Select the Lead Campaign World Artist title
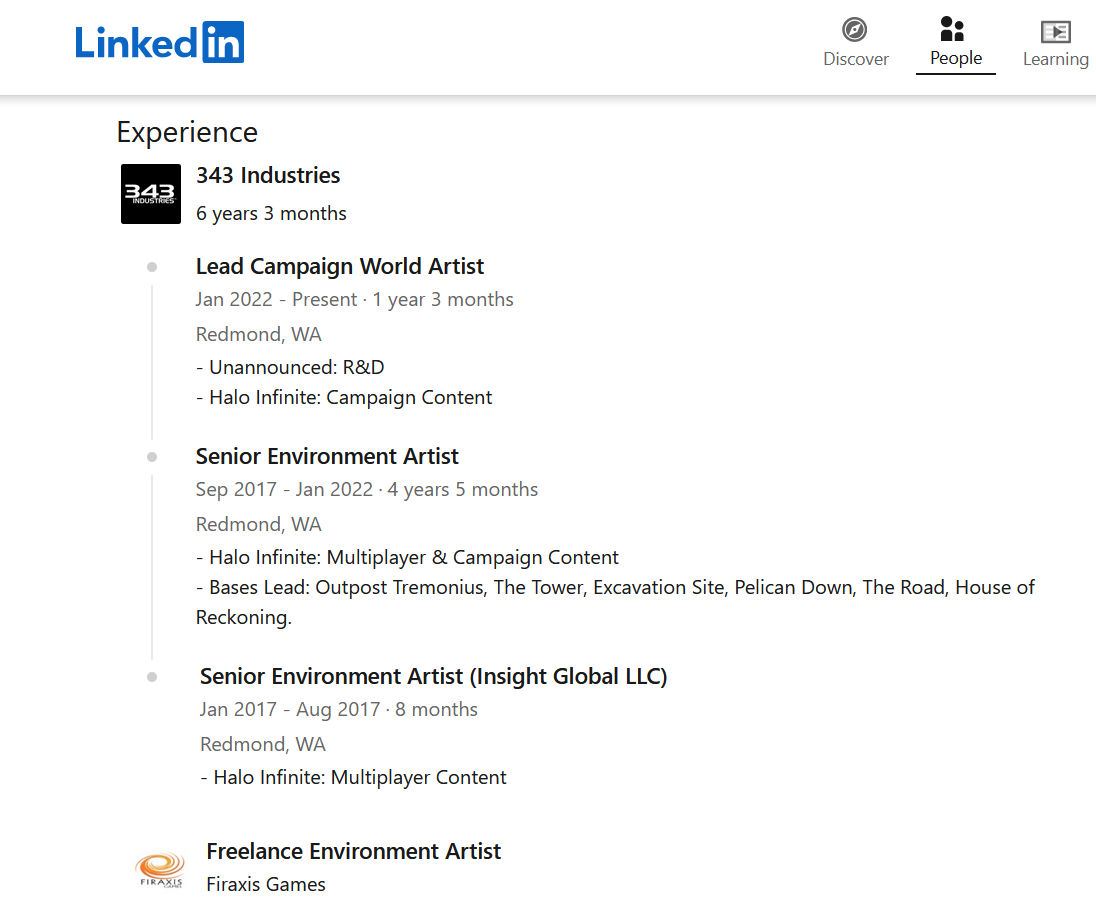Screen dimensions: 1096x901 pyautogui.click(x=340, y=266)
